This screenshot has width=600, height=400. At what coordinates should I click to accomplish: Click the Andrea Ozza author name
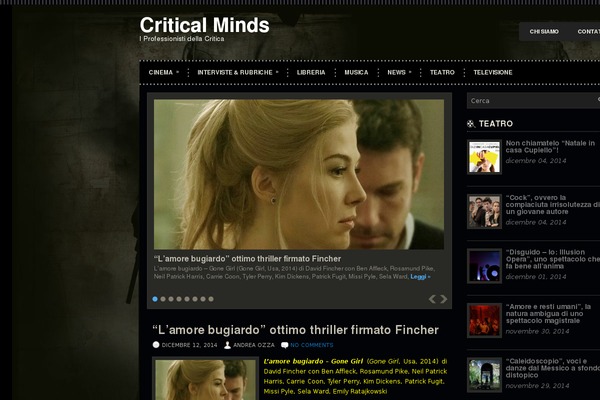point(254,345)
